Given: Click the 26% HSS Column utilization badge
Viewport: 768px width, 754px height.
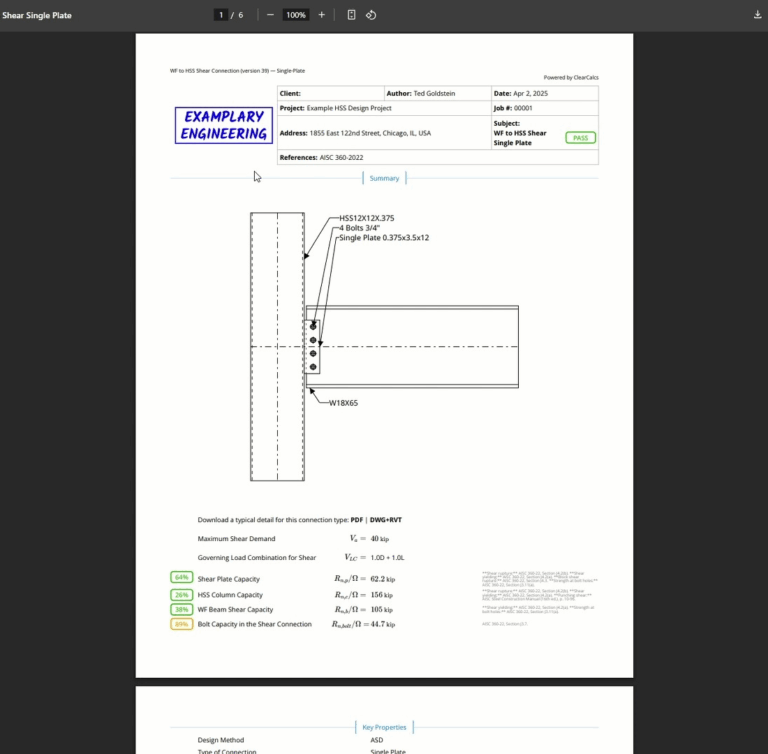Looking at the screenshot, I should click(182, 595).
